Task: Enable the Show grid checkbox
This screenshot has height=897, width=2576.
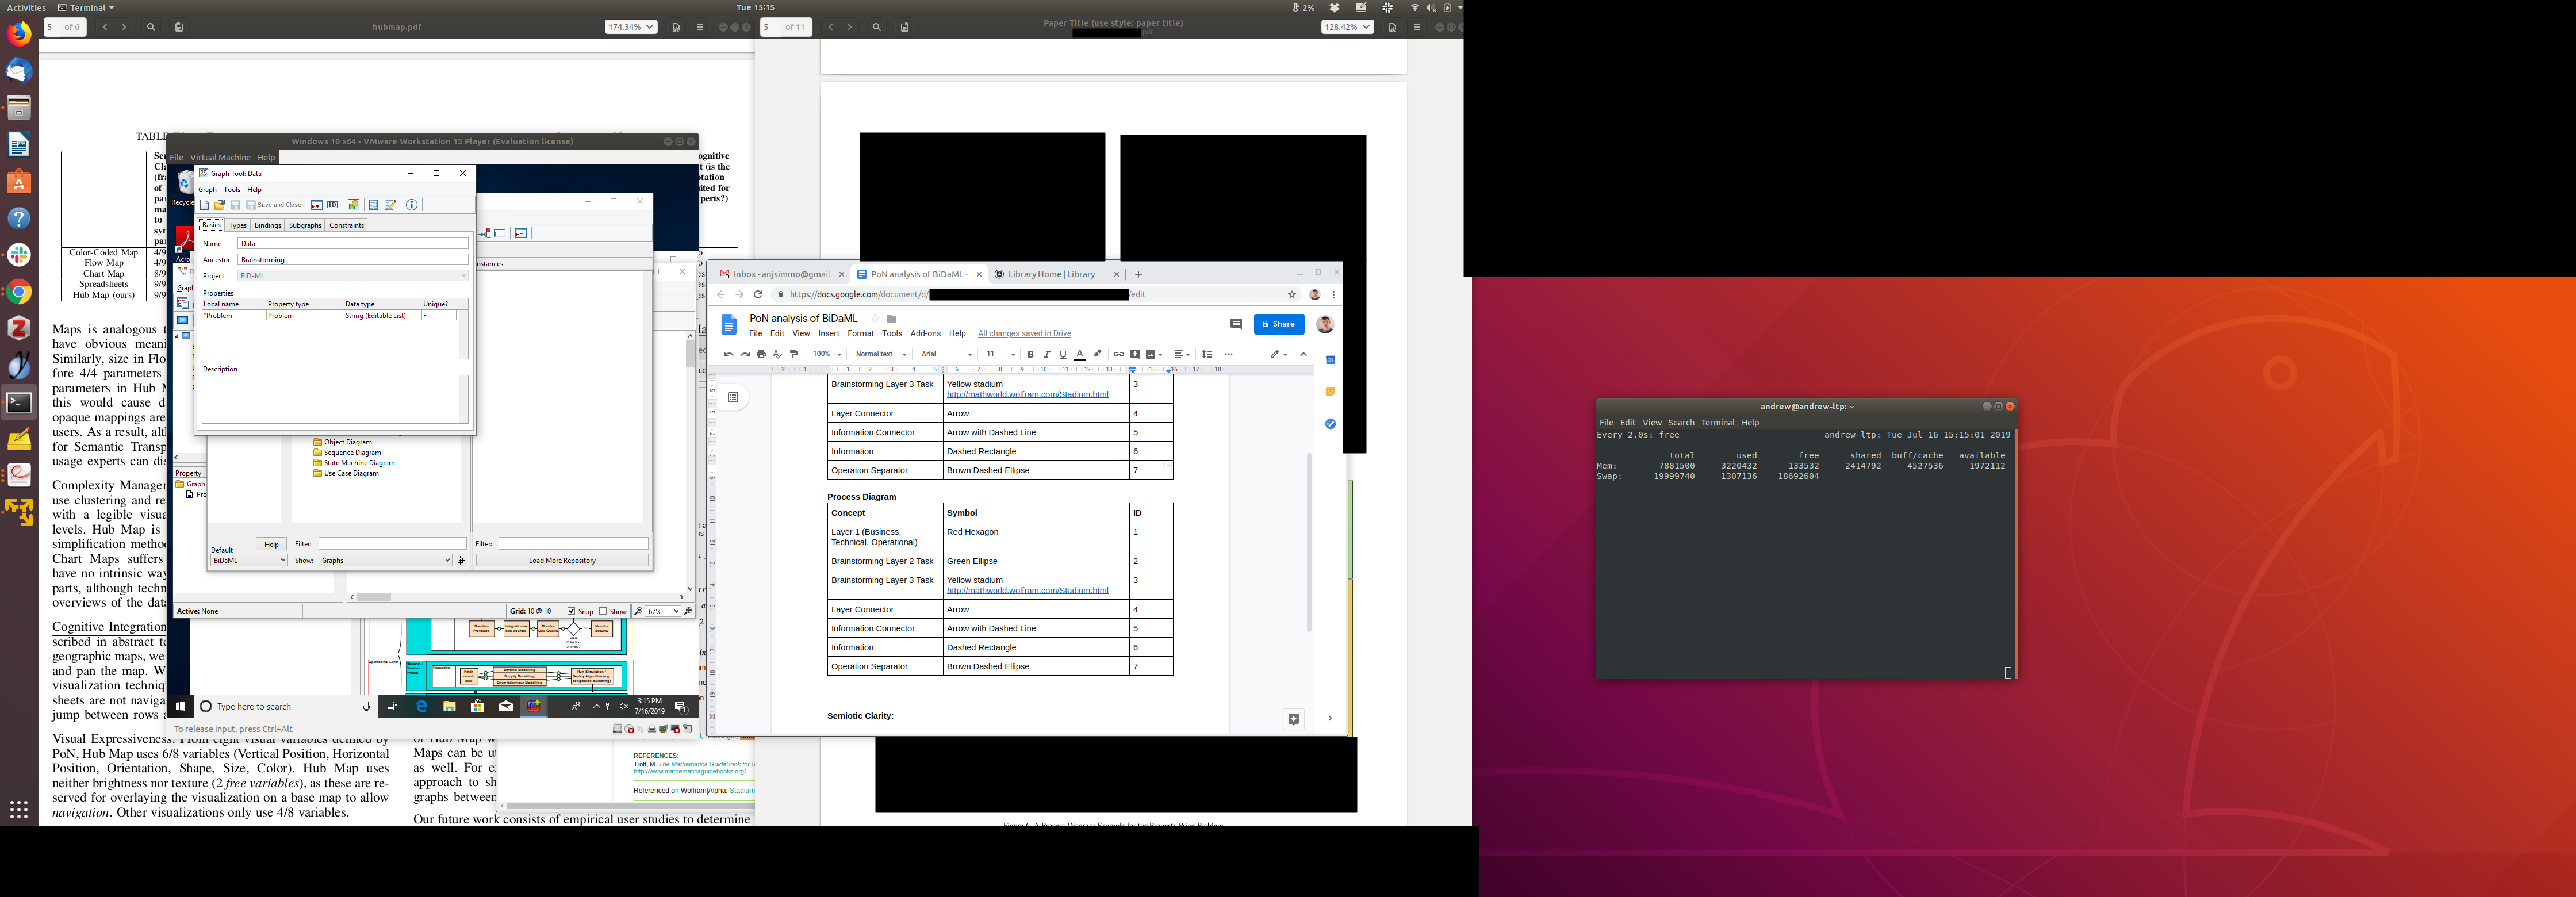Action: (x=603, y=611)
